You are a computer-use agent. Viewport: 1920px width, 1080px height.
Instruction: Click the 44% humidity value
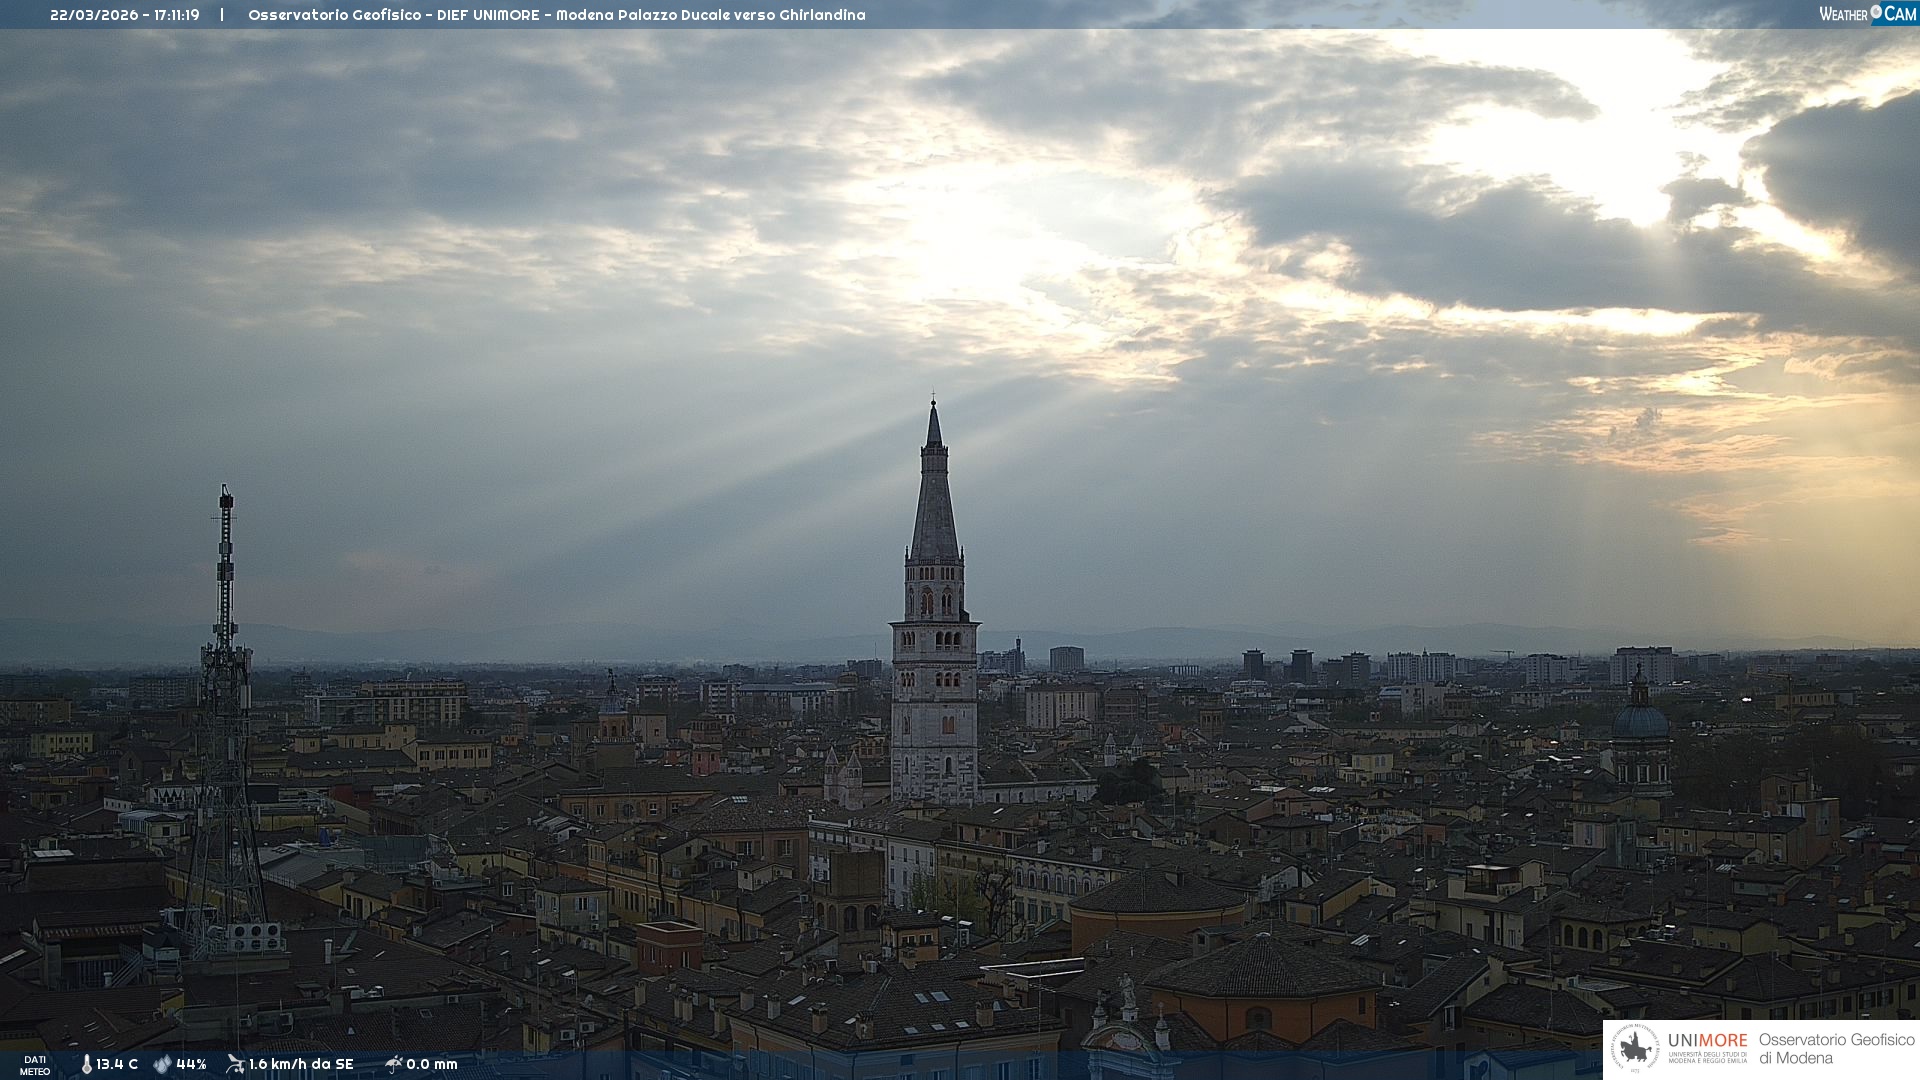click(x=191, y=1064)
